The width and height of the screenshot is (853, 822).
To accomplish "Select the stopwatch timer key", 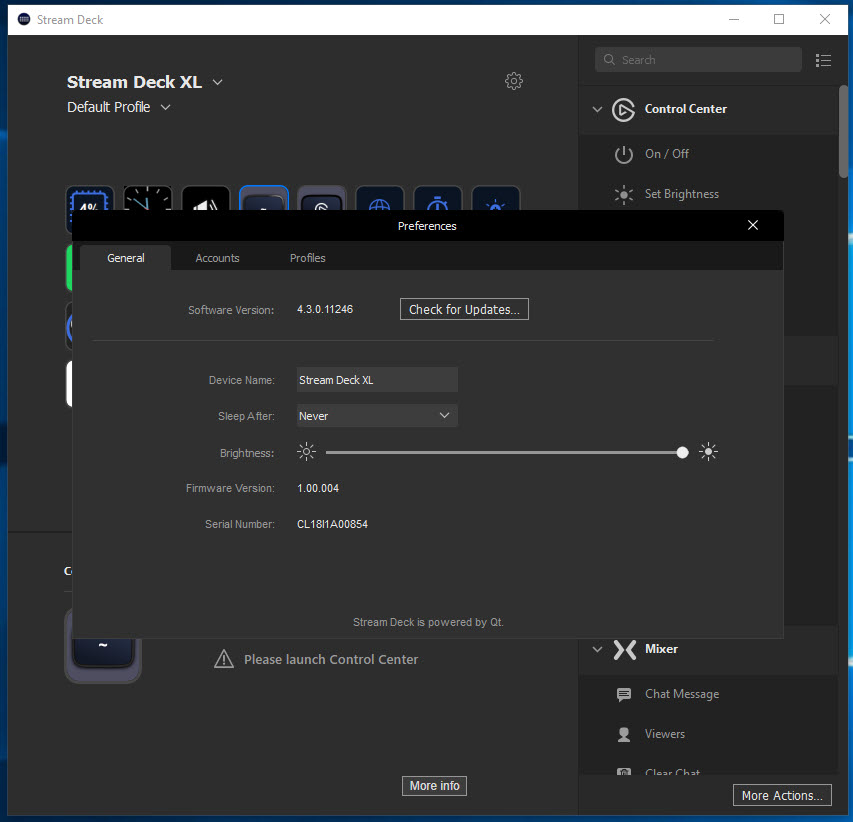I will coord(438,198).
